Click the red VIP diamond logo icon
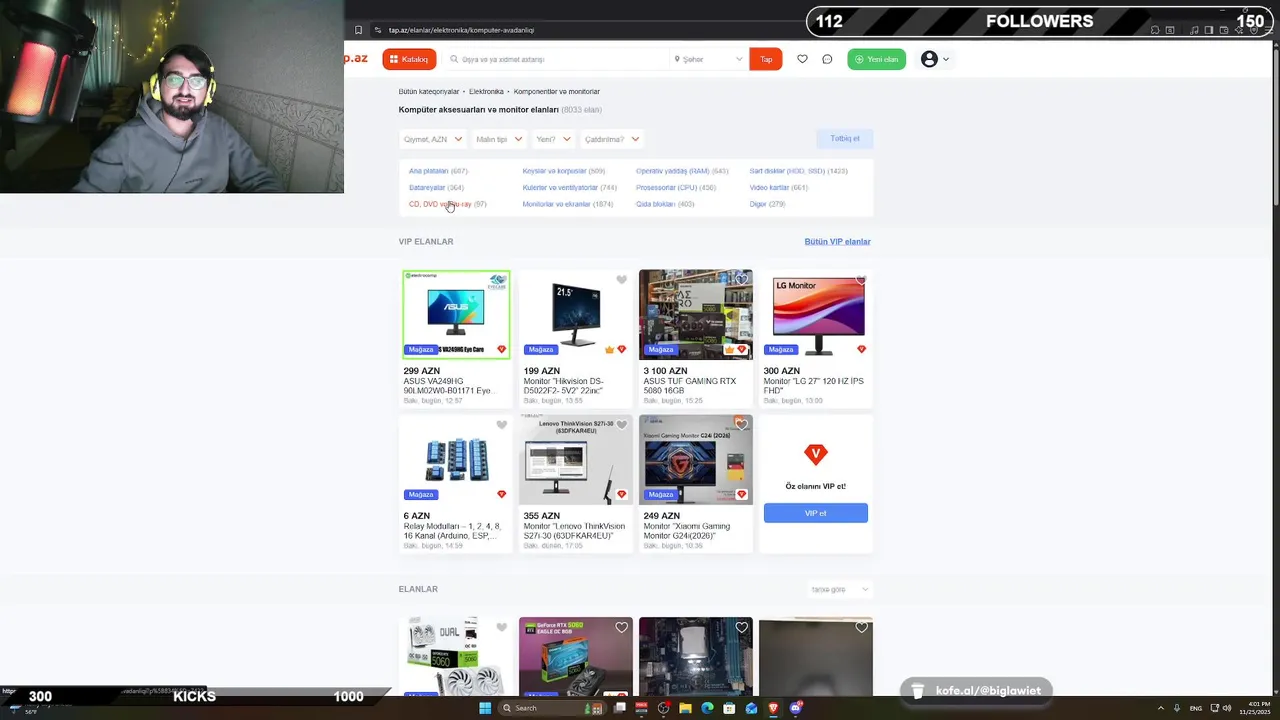The image size is (1280, 720). pyautogui.click(x=816, y=455)
